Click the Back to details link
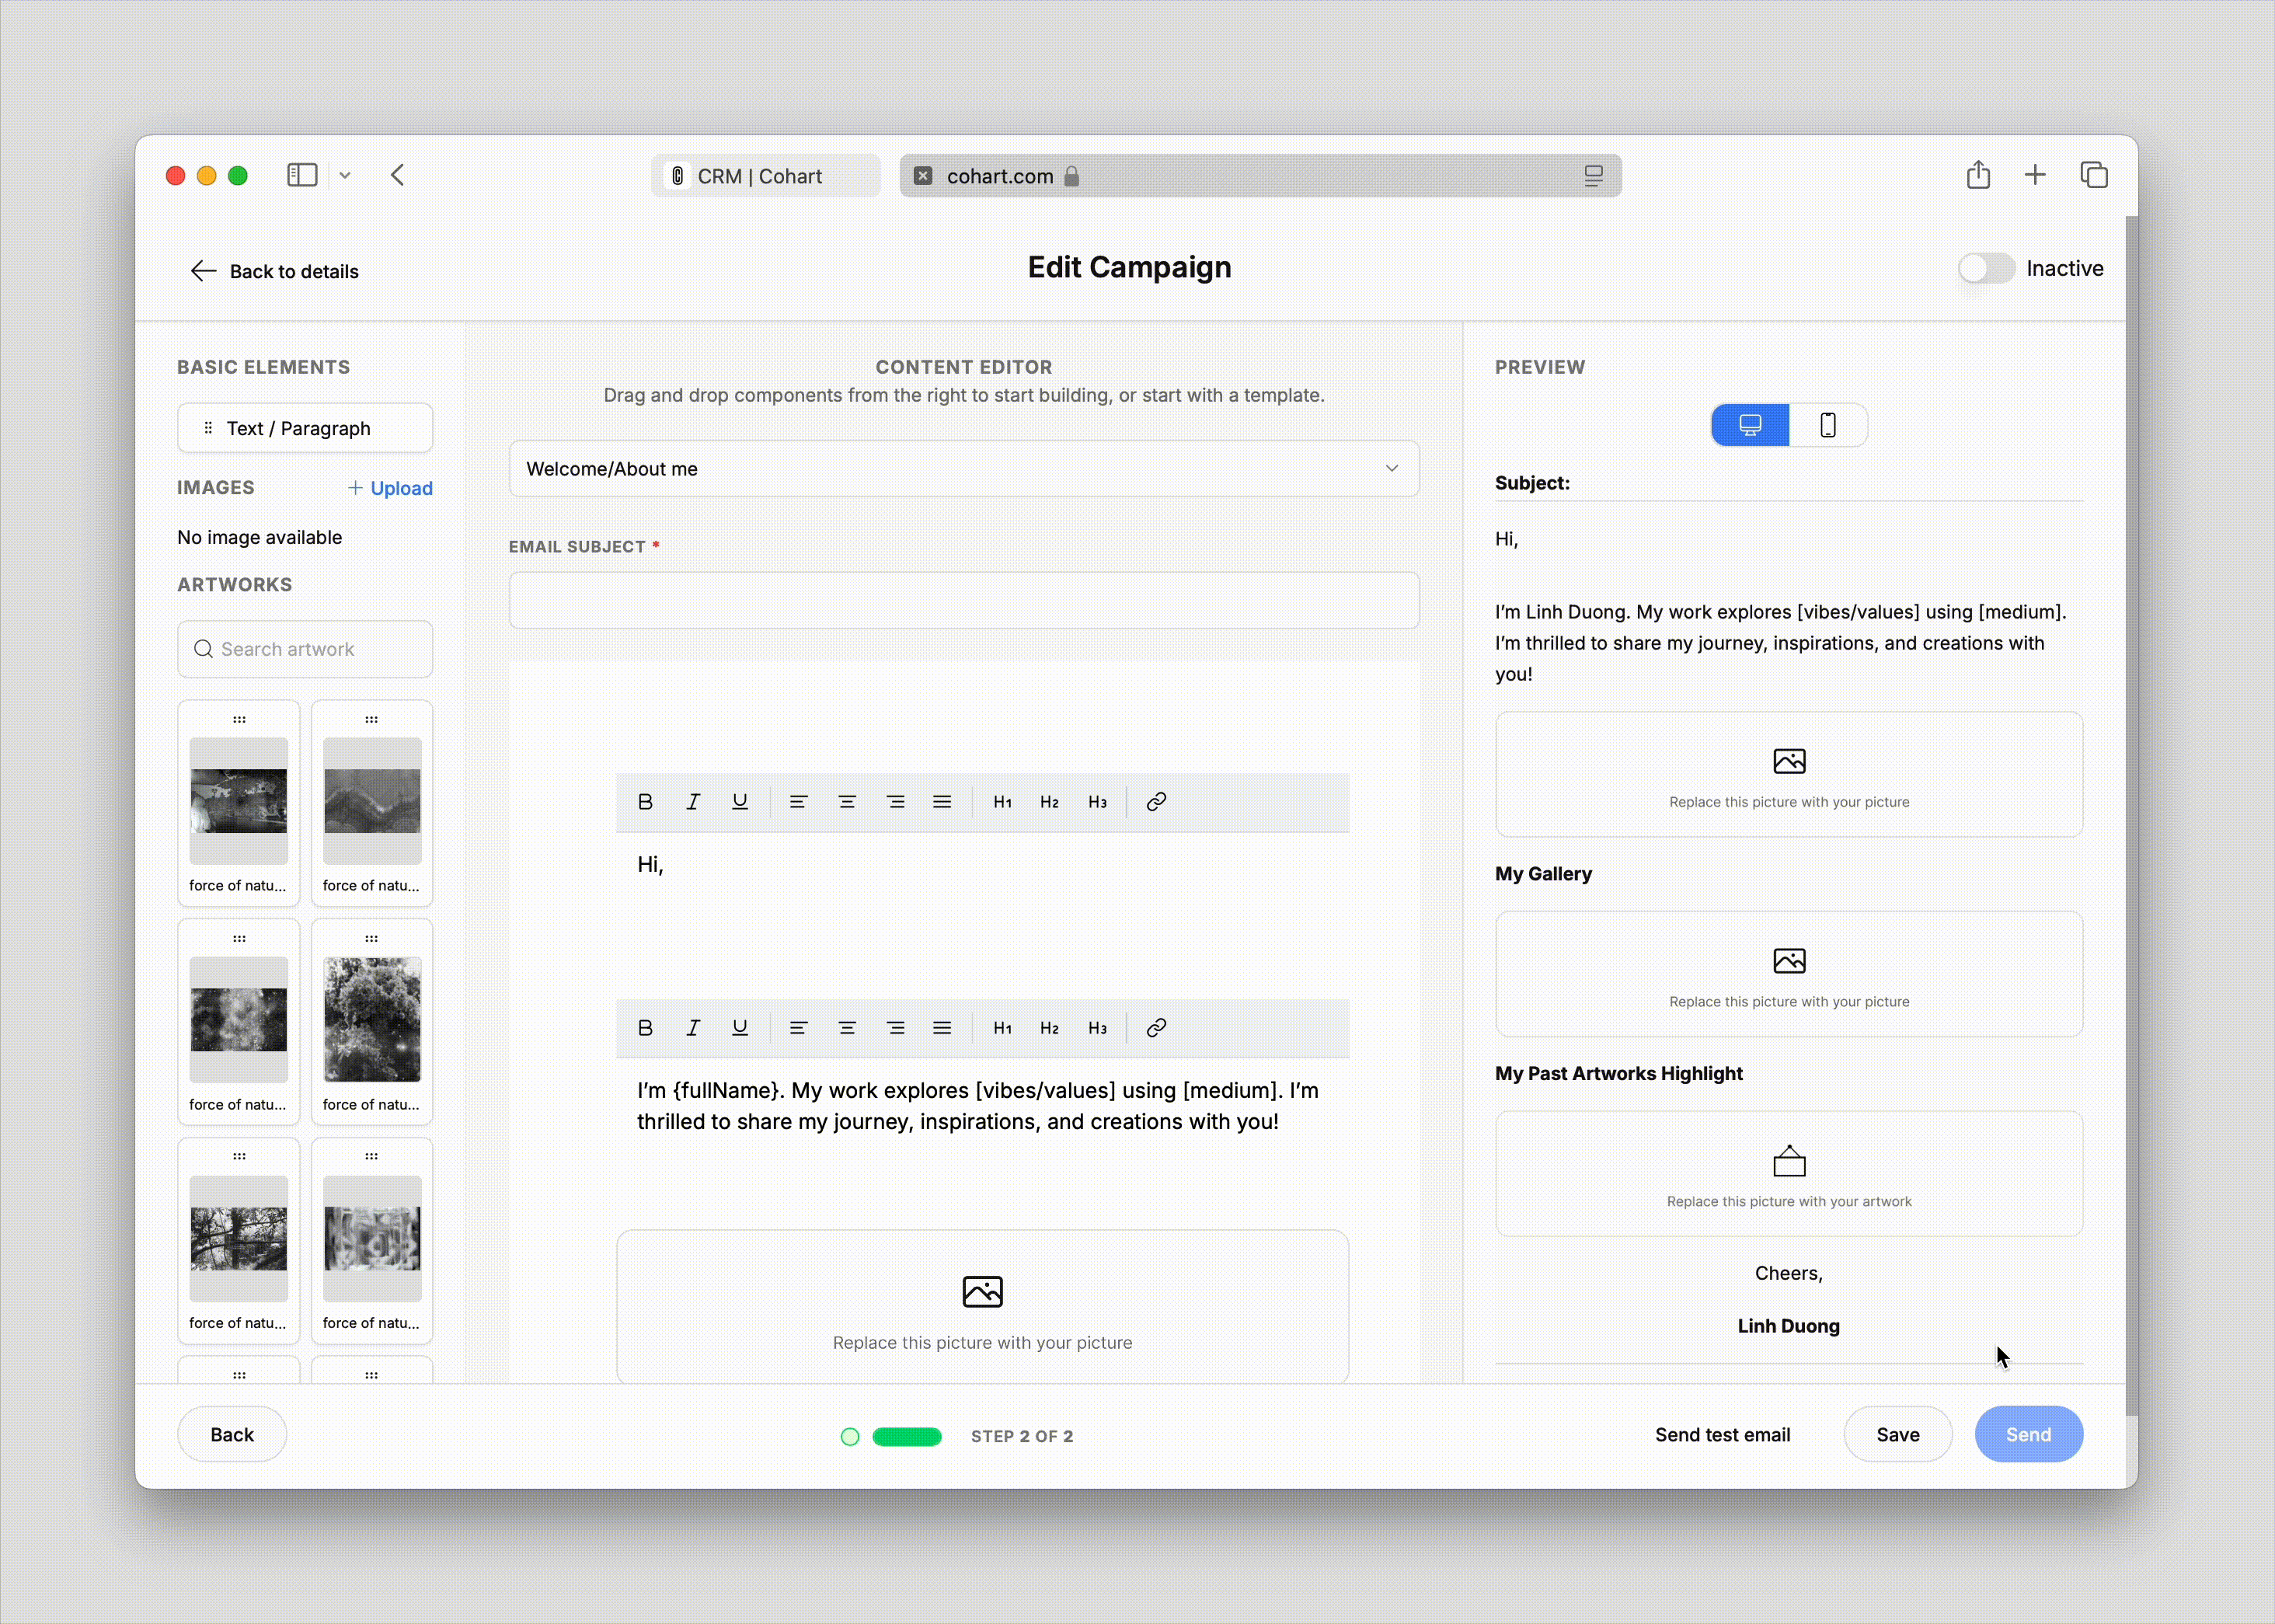This screenshot has width=2275, height=1624. (x=274, y=271)
